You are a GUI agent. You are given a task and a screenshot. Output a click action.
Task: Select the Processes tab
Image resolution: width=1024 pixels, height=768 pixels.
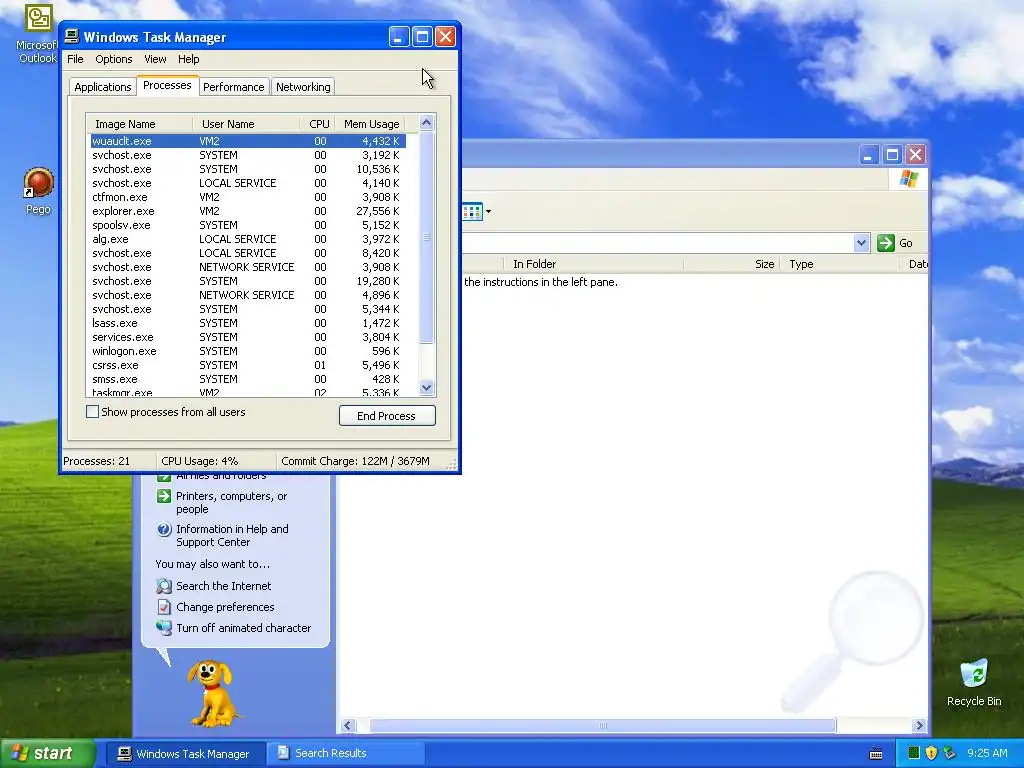(167, 86)
